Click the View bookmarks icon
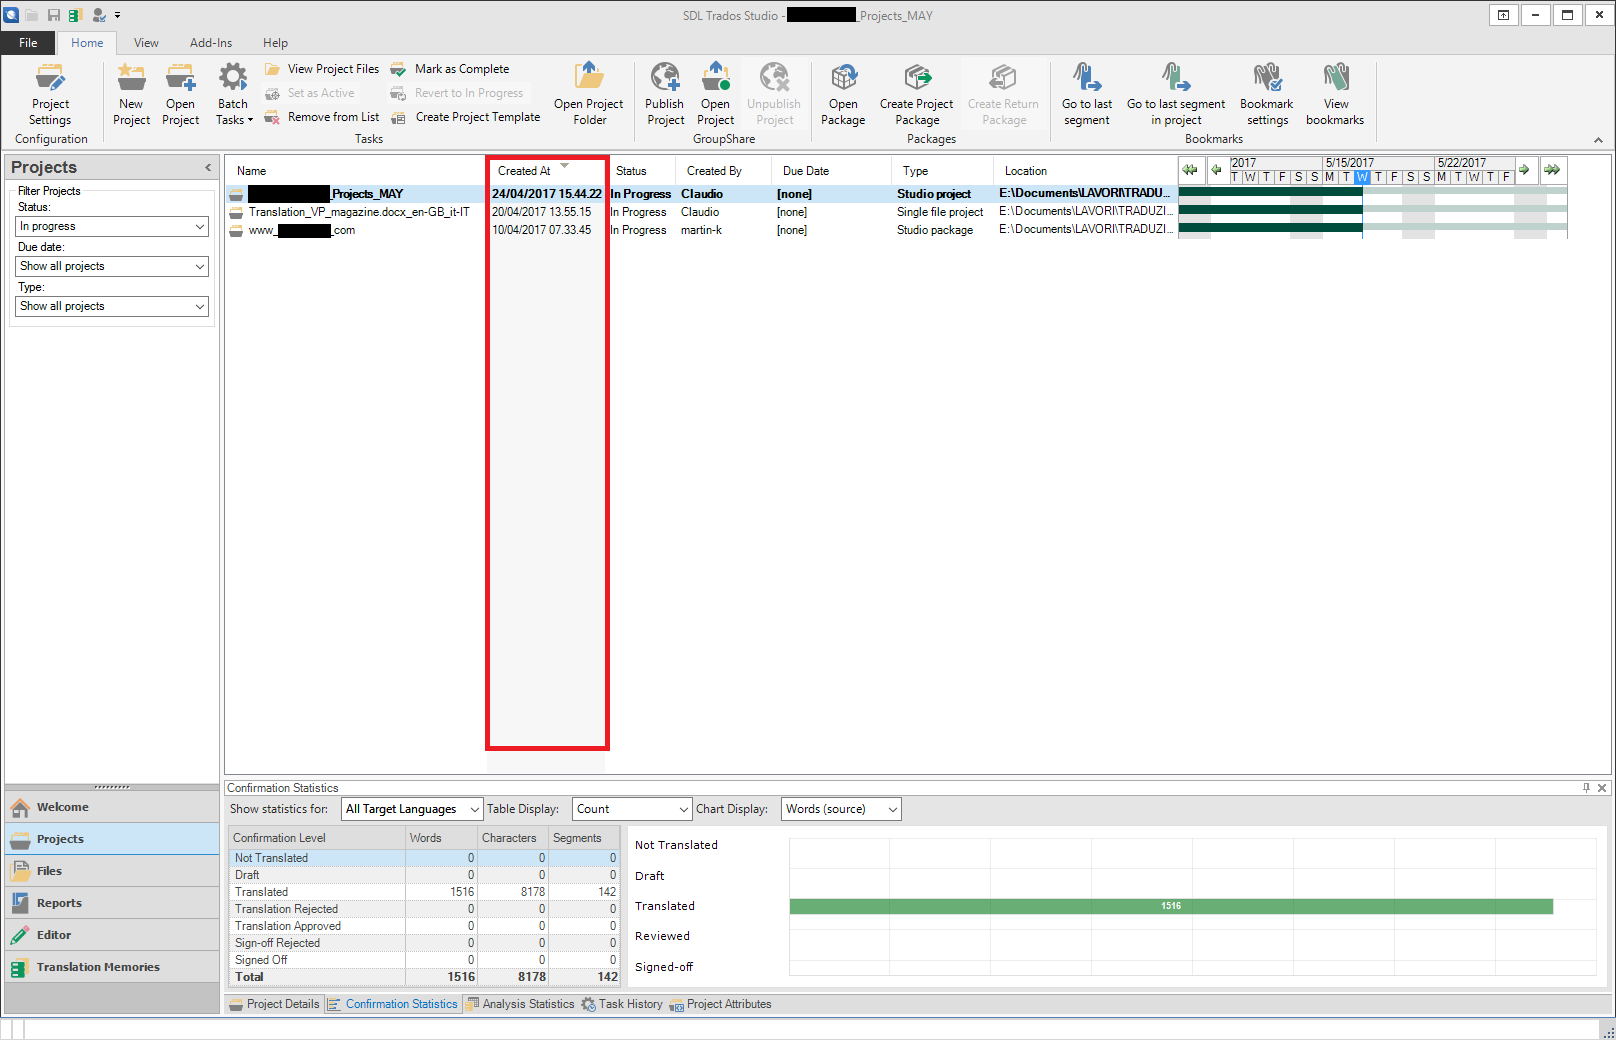Screen dimensions: 1616x1040 [x=1335, y=78]
